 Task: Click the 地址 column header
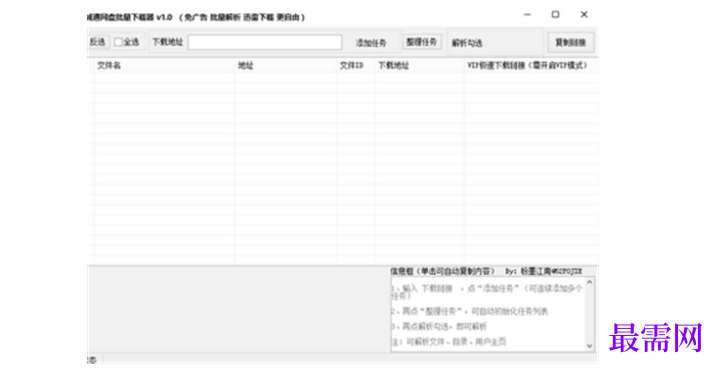(x=286, y=65)
